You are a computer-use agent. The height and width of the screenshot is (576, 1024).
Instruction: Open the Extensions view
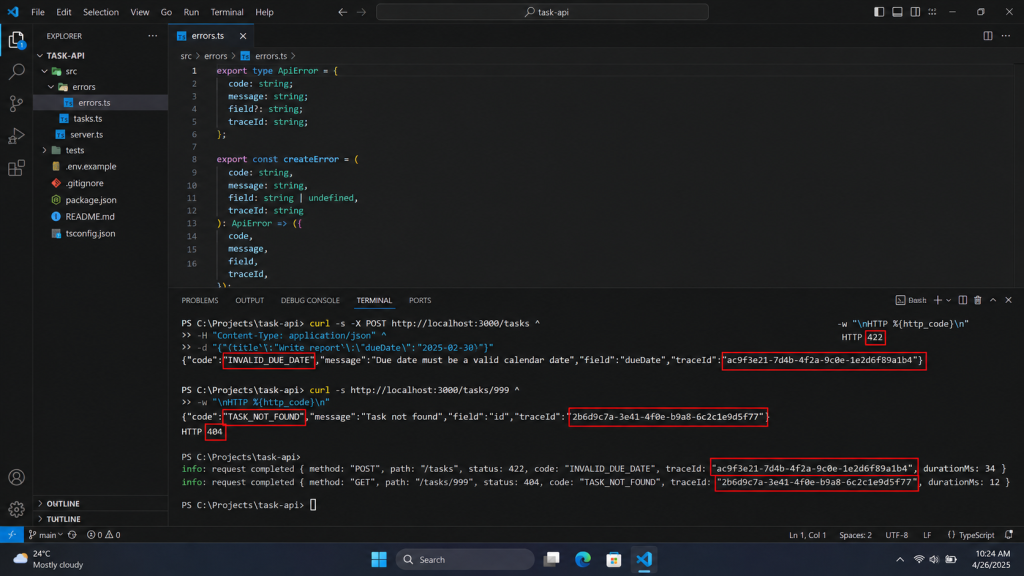click(x=16, y=168)
